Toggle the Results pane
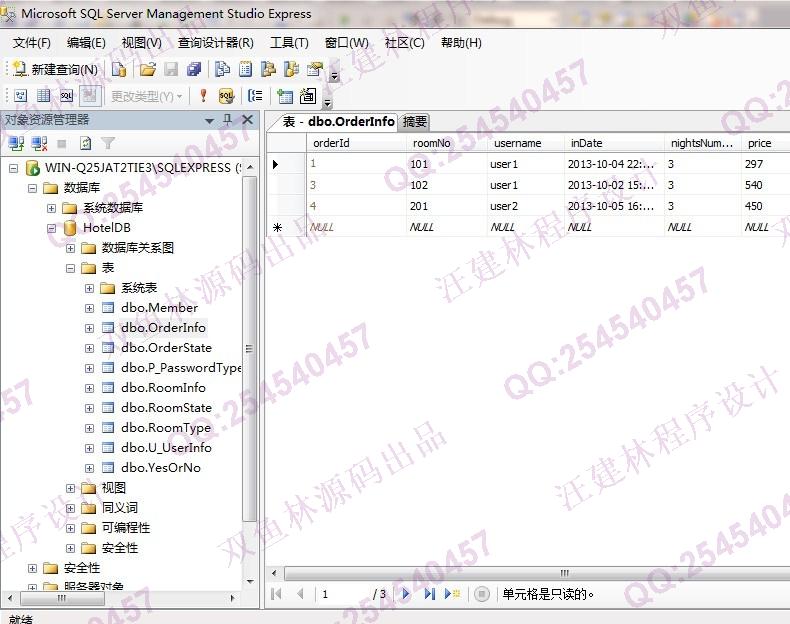Image resolution: width=790 pixels, height=624 pixels. click(90, 96)
